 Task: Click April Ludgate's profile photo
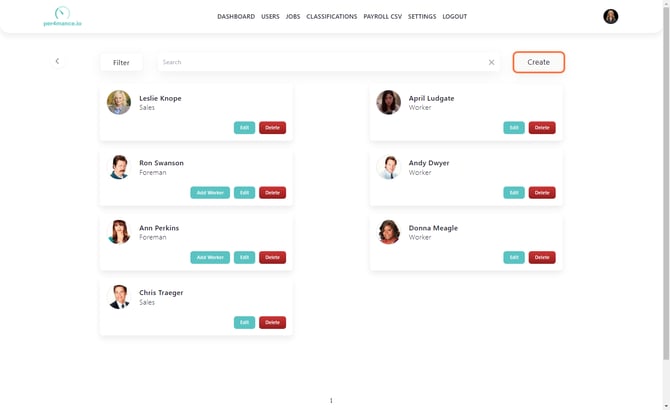click(x=388, y=102)
